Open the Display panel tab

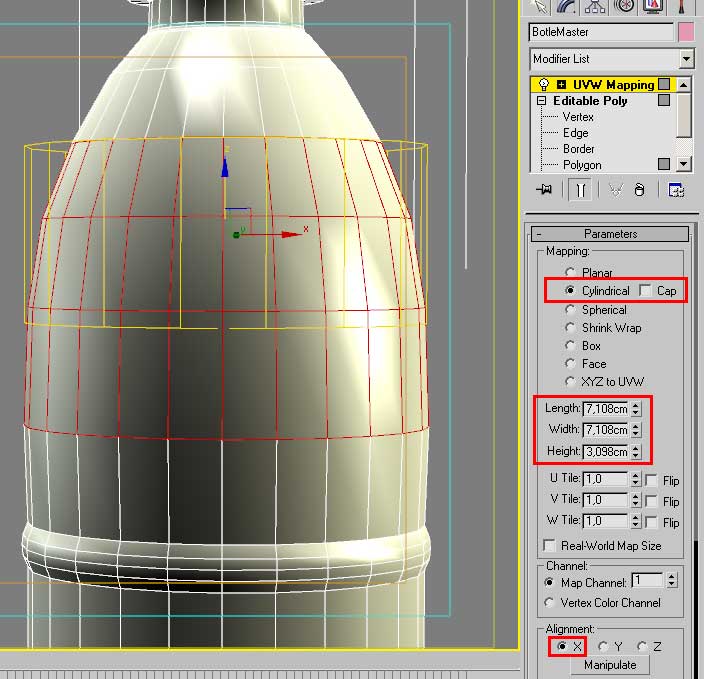[655, 6]
